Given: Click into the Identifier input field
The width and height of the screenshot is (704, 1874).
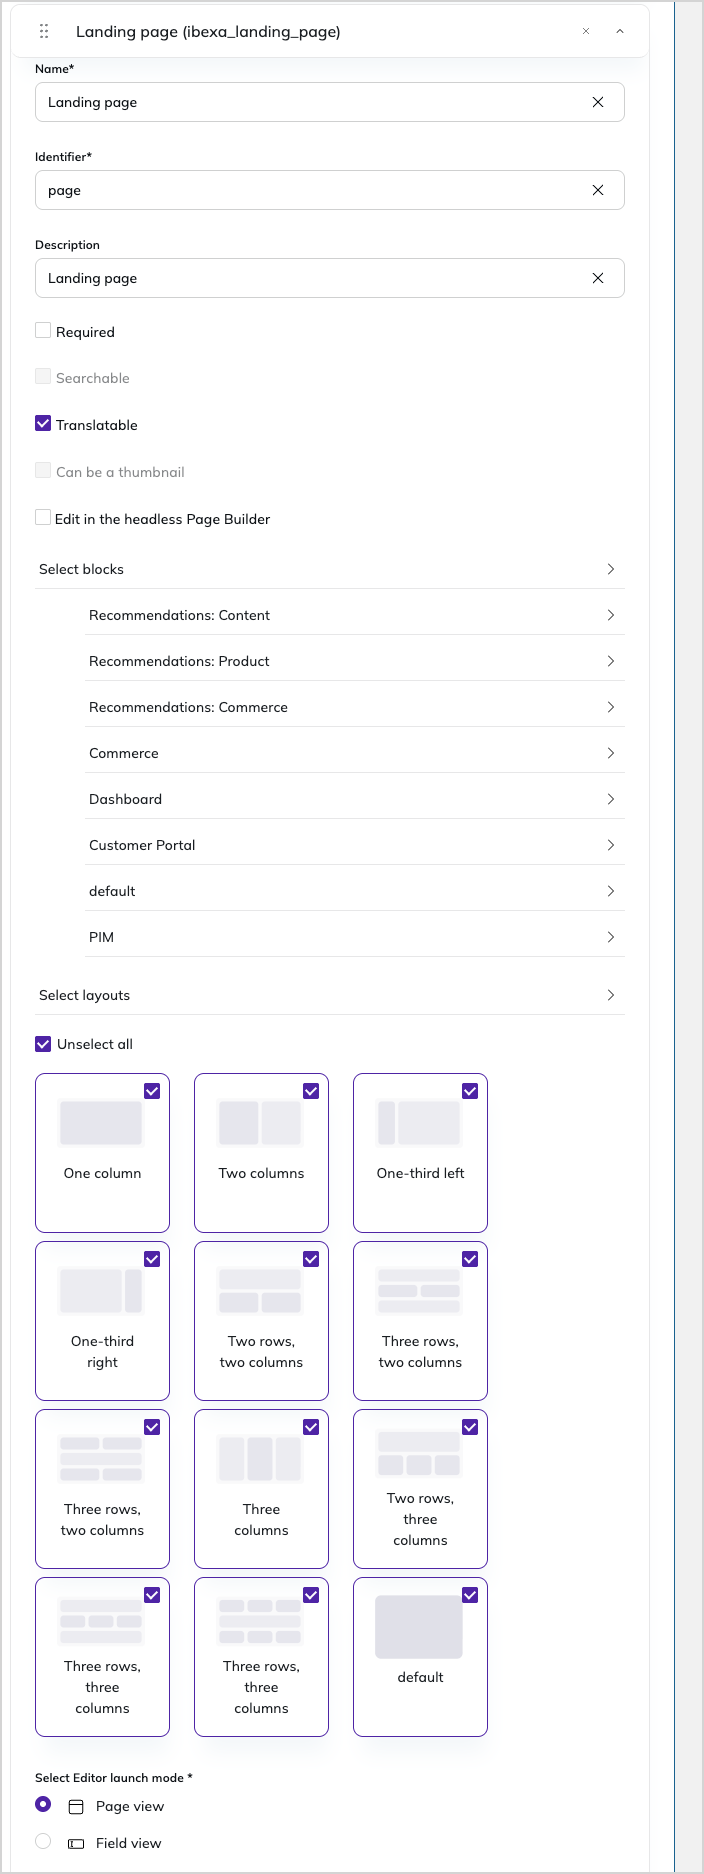Looking at the screenshot, I should (x=330, y=190).
